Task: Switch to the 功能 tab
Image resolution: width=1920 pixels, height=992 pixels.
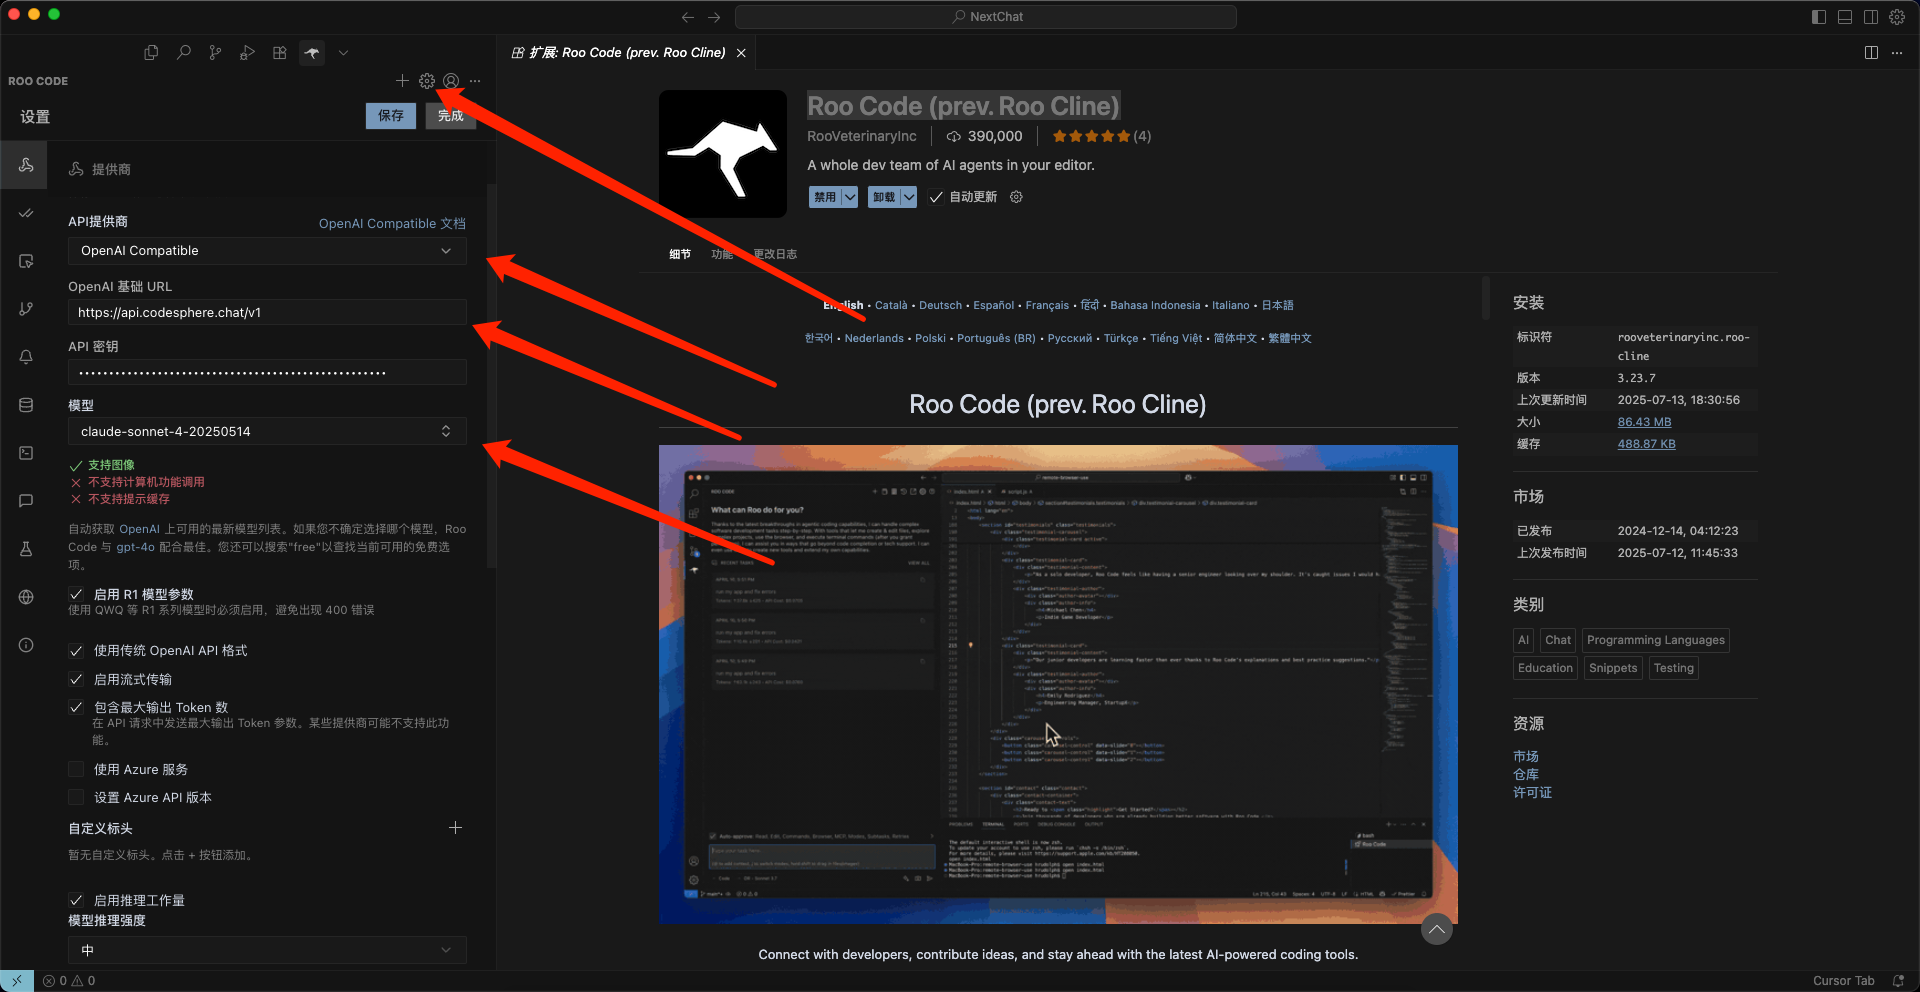Action: [x=721, y=254]
